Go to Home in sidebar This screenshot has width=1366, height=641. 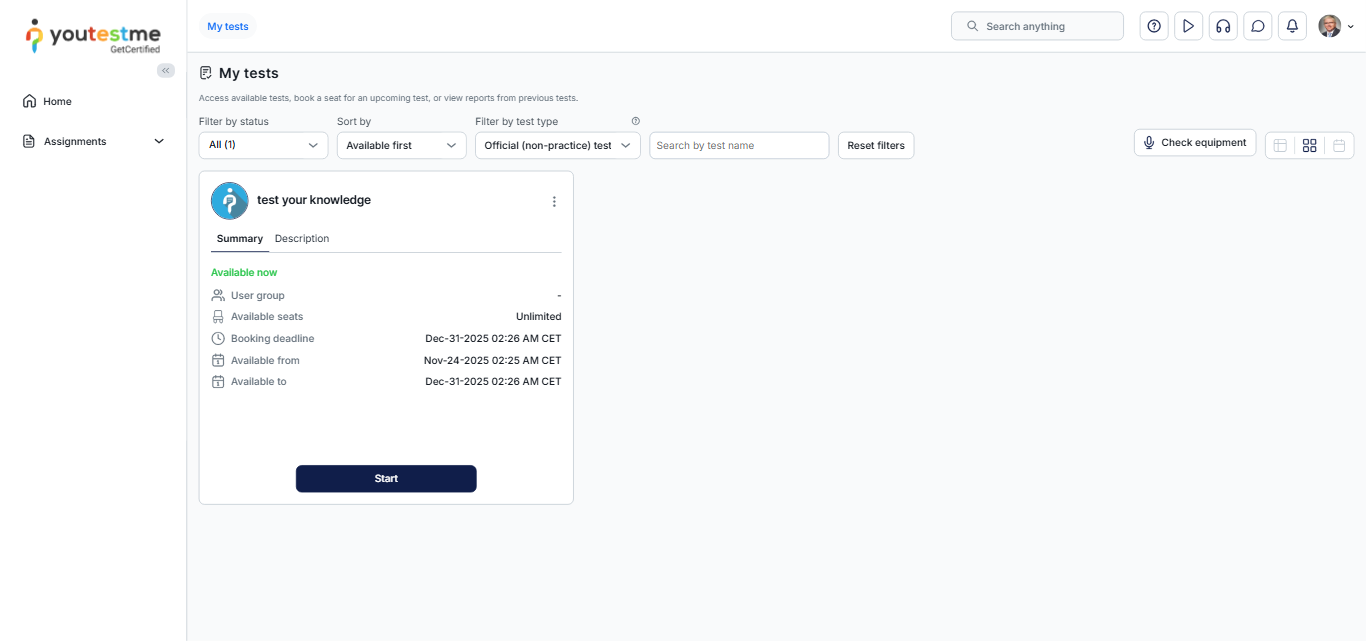[57, 101]
